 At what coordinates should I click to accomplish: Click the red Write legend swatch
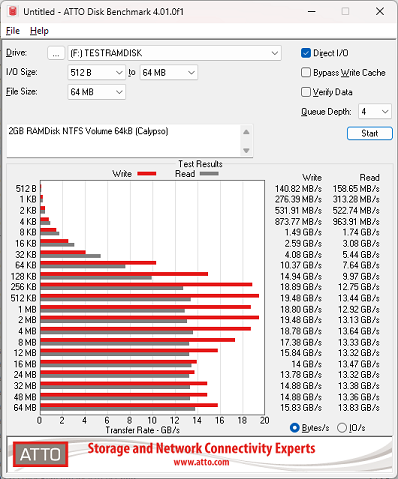[147, 173]
